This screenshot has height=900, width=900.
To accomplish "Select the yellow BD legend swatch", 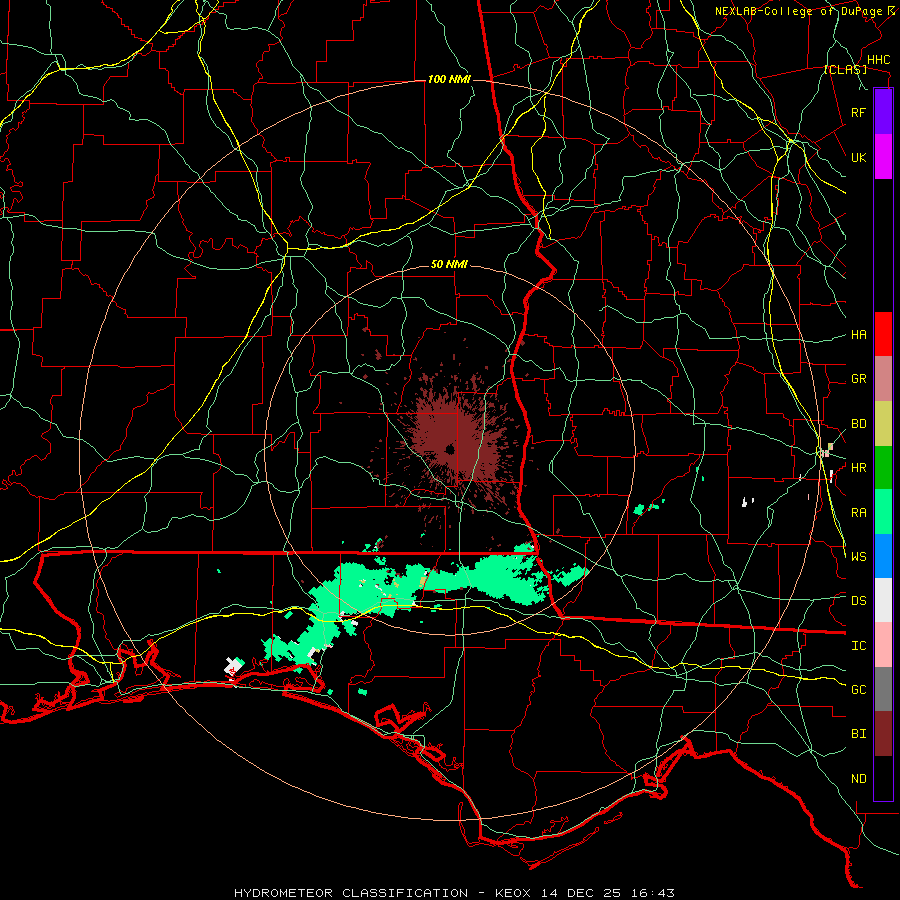I will [x=883, y=424].
